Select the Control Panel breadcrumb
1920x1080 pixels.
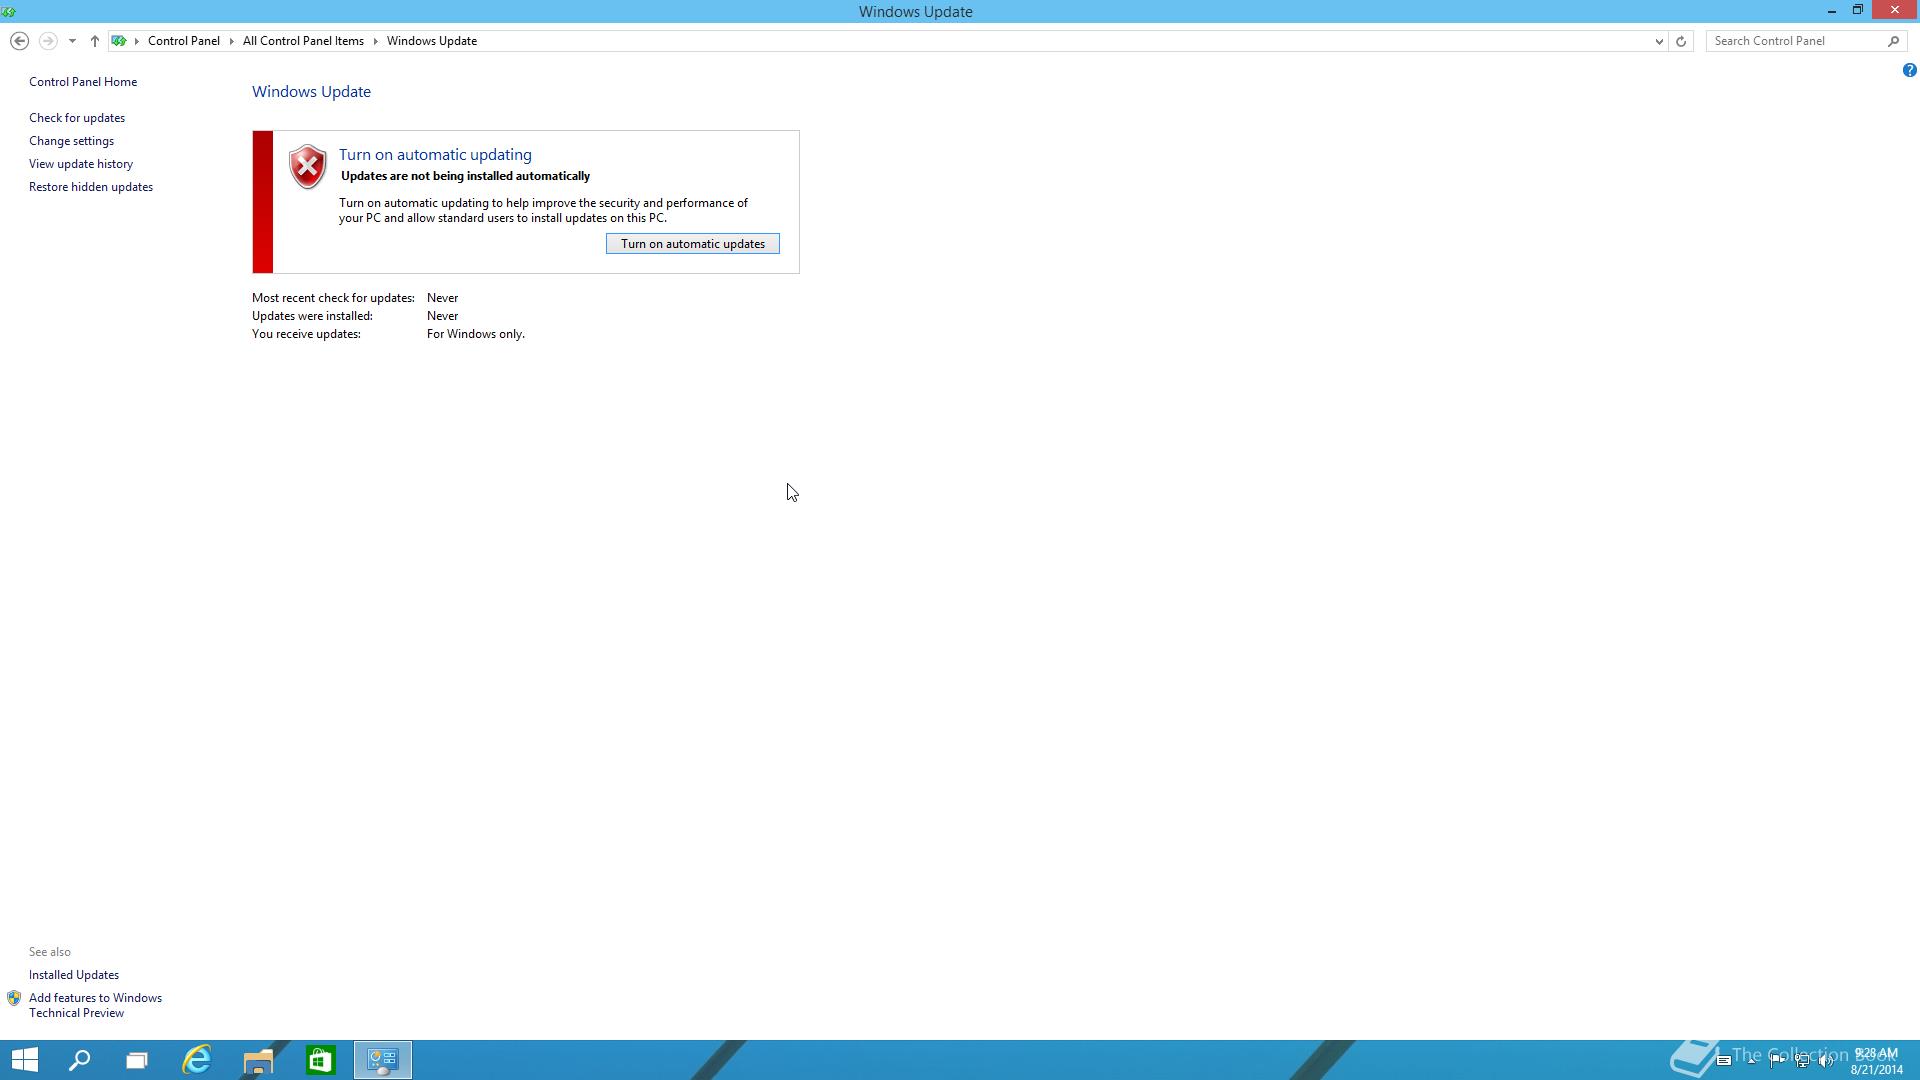184,41
